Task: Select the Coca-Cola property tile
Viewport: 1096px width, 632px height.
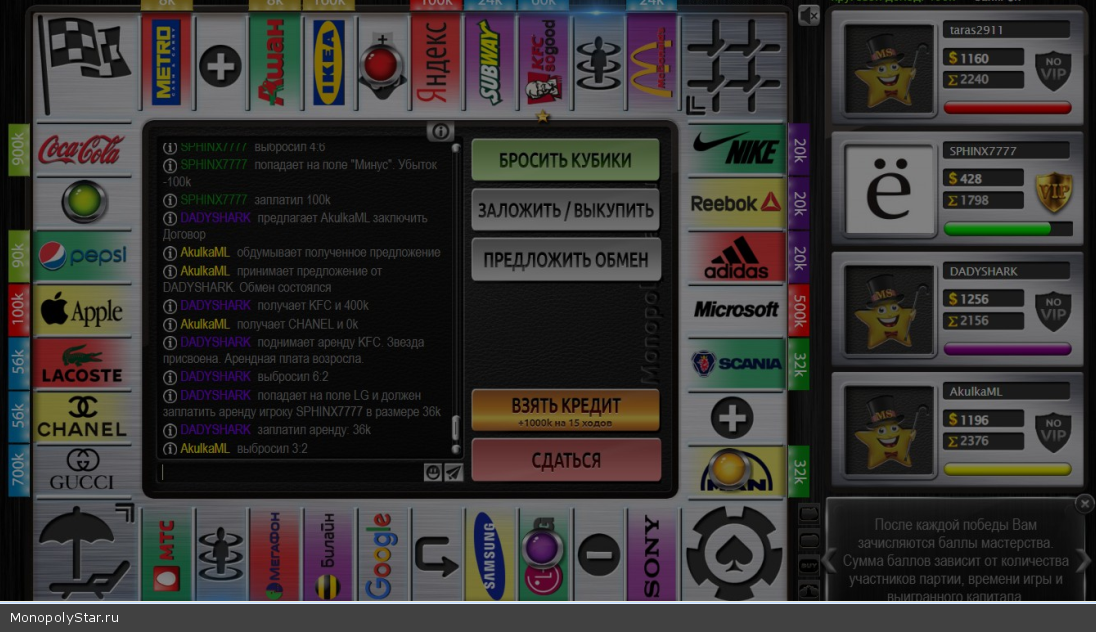Action: click(82, 149)
